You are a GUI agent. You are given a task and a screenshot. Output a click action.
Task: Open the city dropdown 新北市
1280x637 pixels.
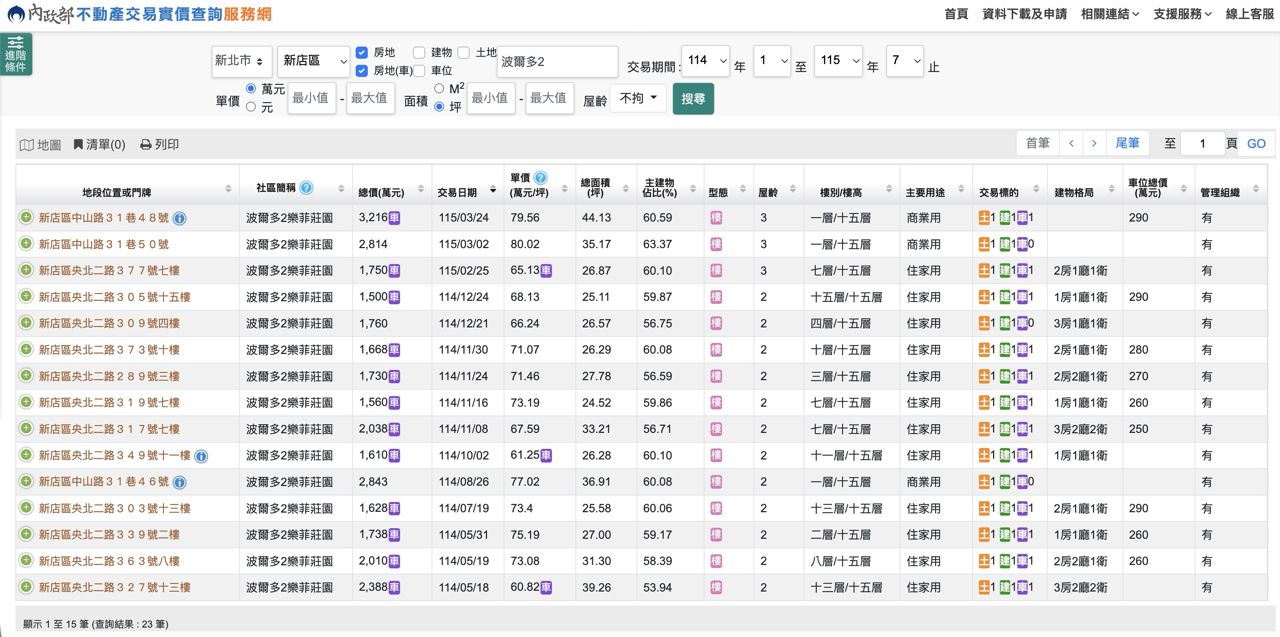[x=242, y=61]
